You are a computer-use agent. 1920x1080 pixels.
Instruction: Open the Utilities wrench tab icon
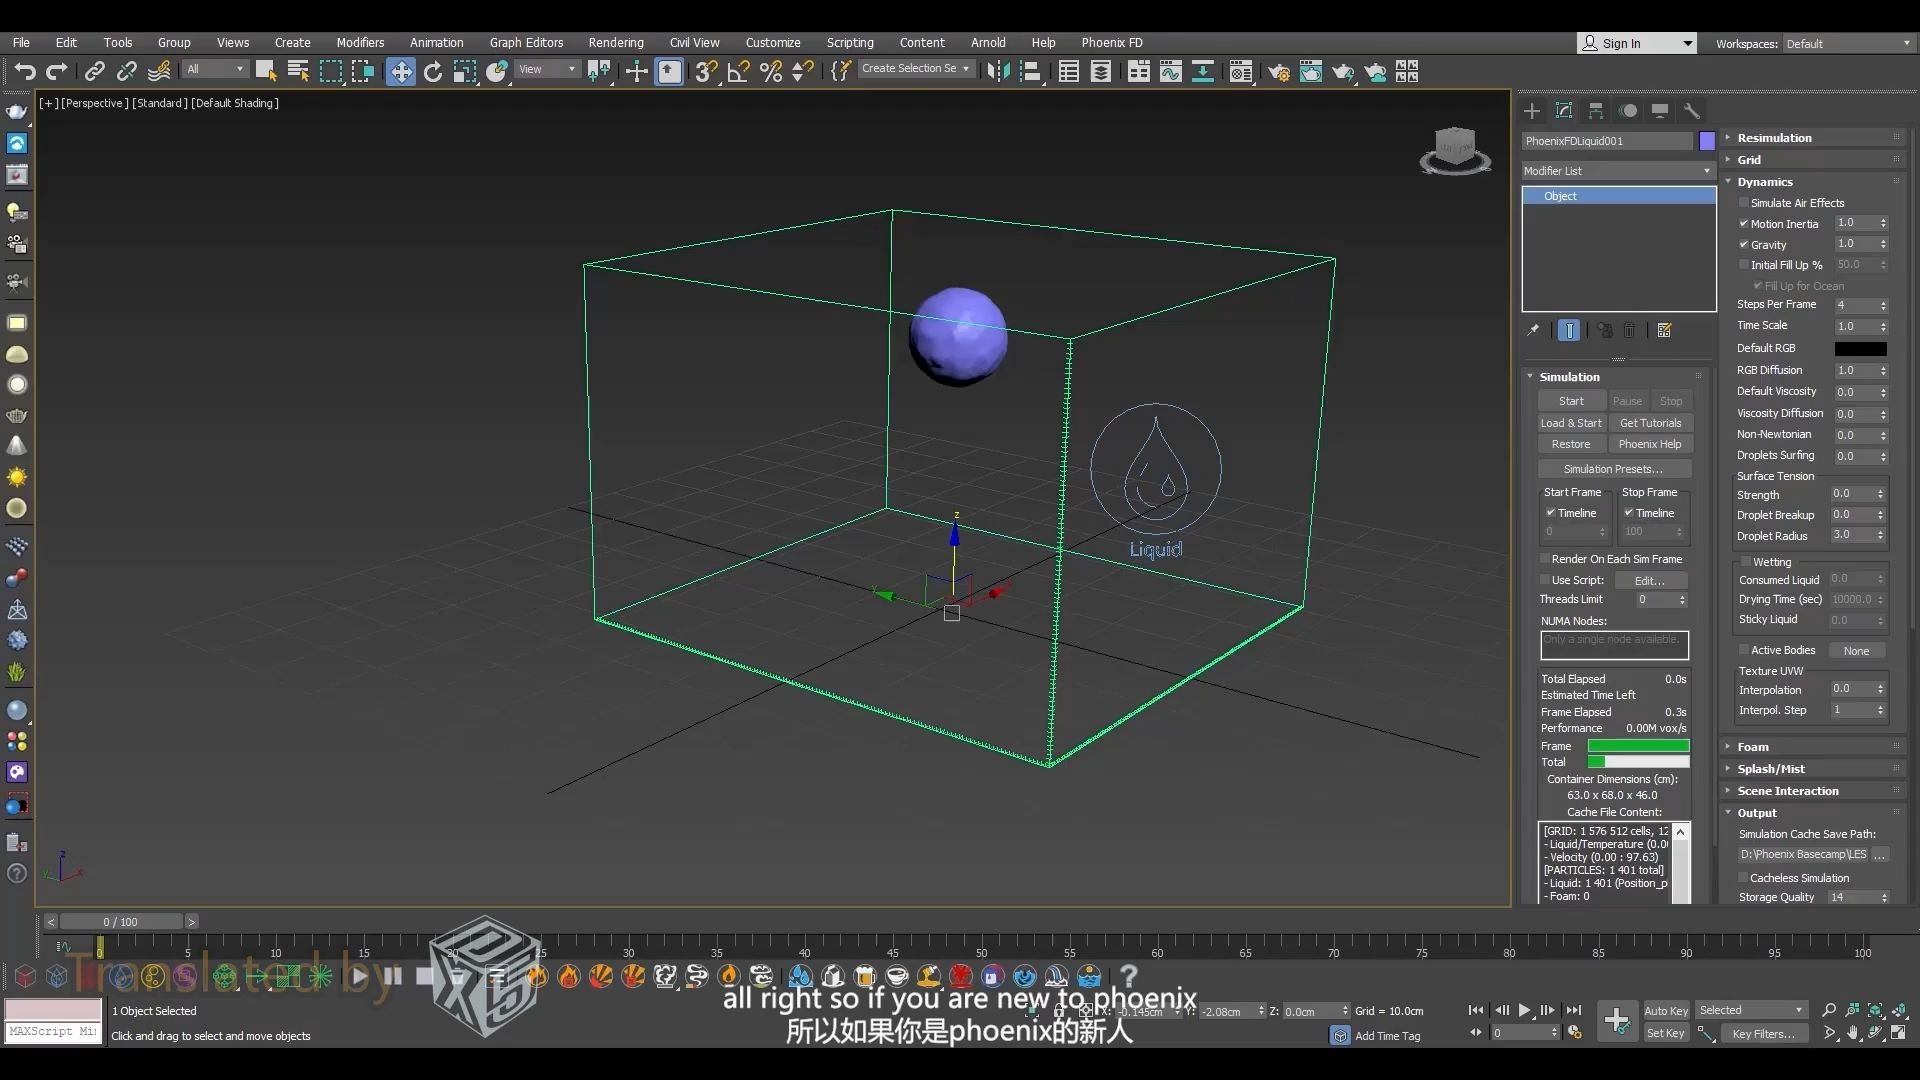[x=1692, y=111]
